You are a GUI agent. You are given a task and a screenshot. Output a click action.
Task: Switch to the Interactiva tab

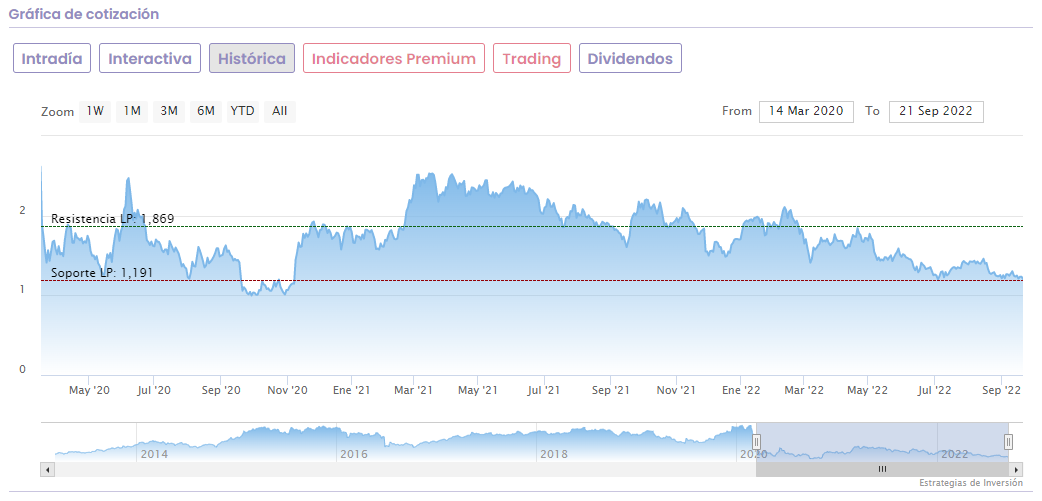(149, 59)
